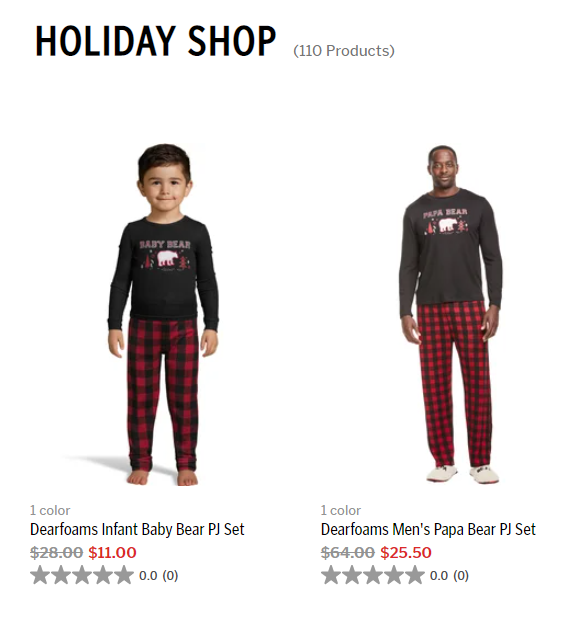The image size is (573, 620).
Task: Select fourth rating star under Papa Bear set
Action: coord(394,575)
